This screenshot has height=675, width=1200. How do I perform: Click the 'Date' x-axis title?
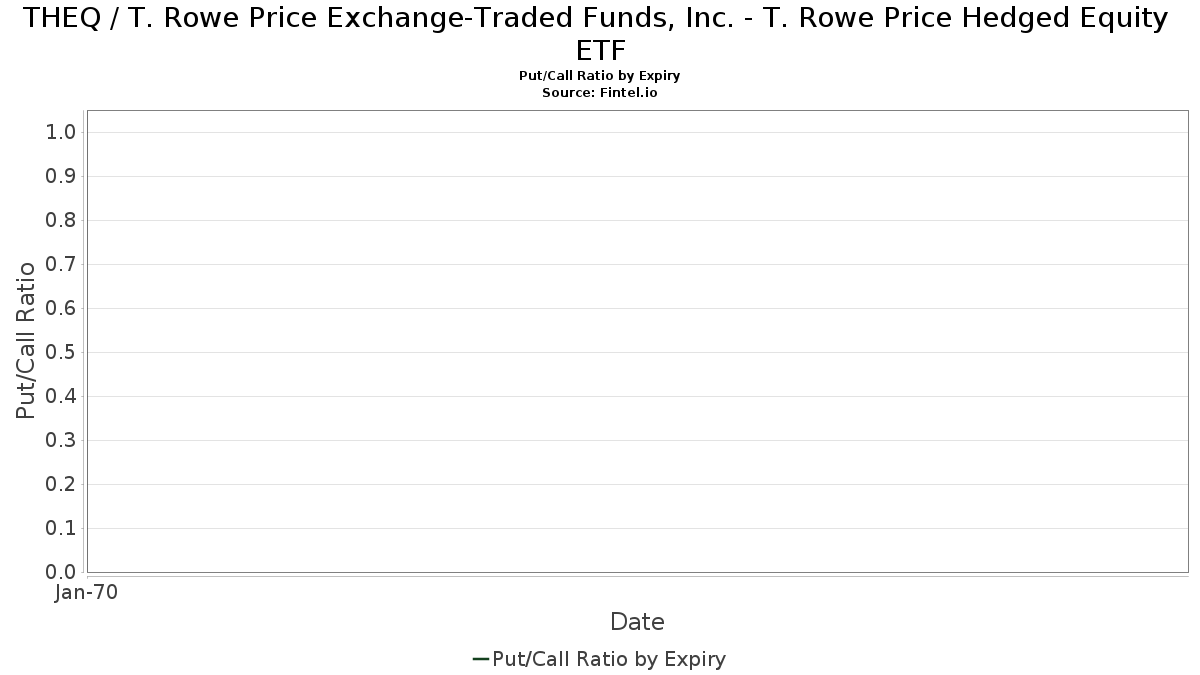(x=637, y=622)
